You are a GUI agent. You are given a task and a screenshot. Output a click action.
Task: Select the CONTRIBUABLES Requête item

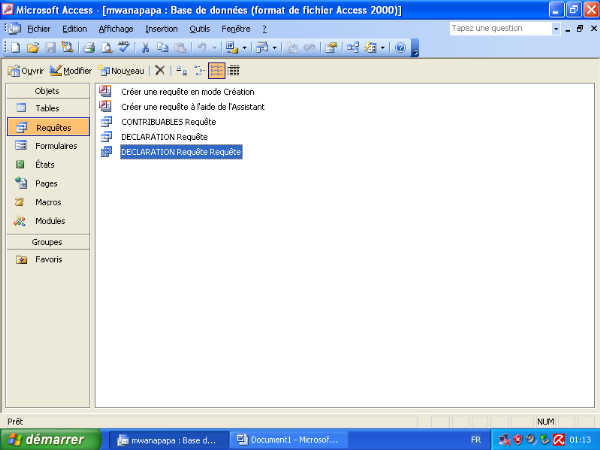pyautogui.click(x=169, y=122)
